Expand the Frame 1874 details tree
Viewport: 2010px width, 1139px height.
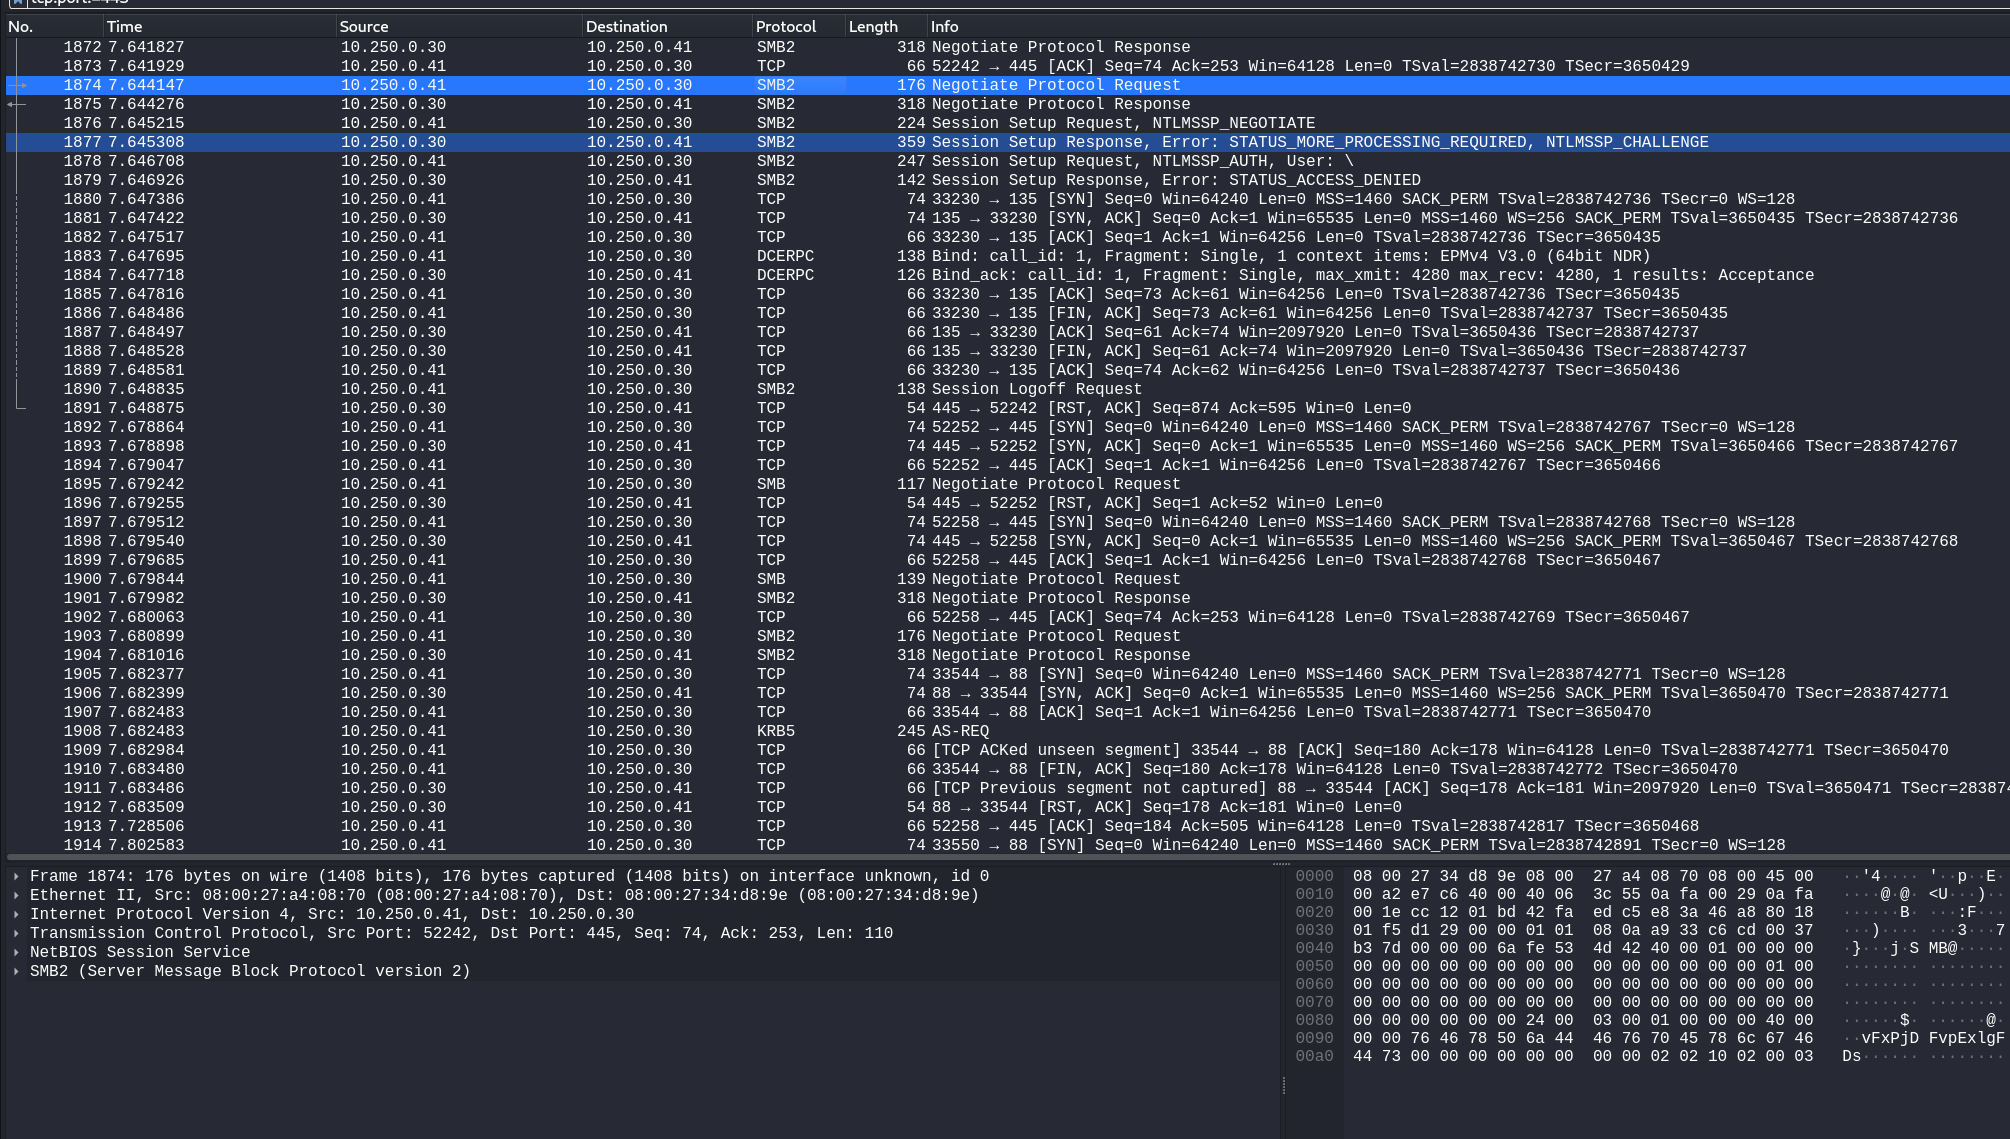(17, 876)
